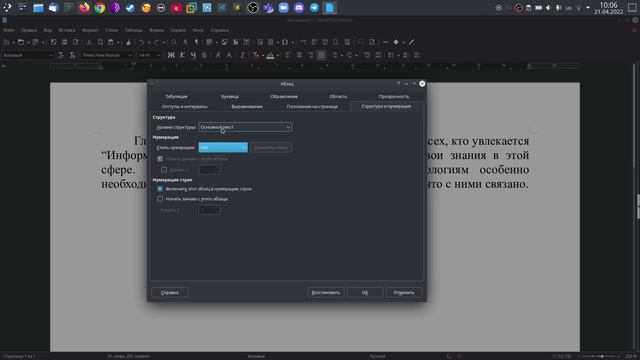Open the Times New Roman font dropdown

tap(107, 55)
